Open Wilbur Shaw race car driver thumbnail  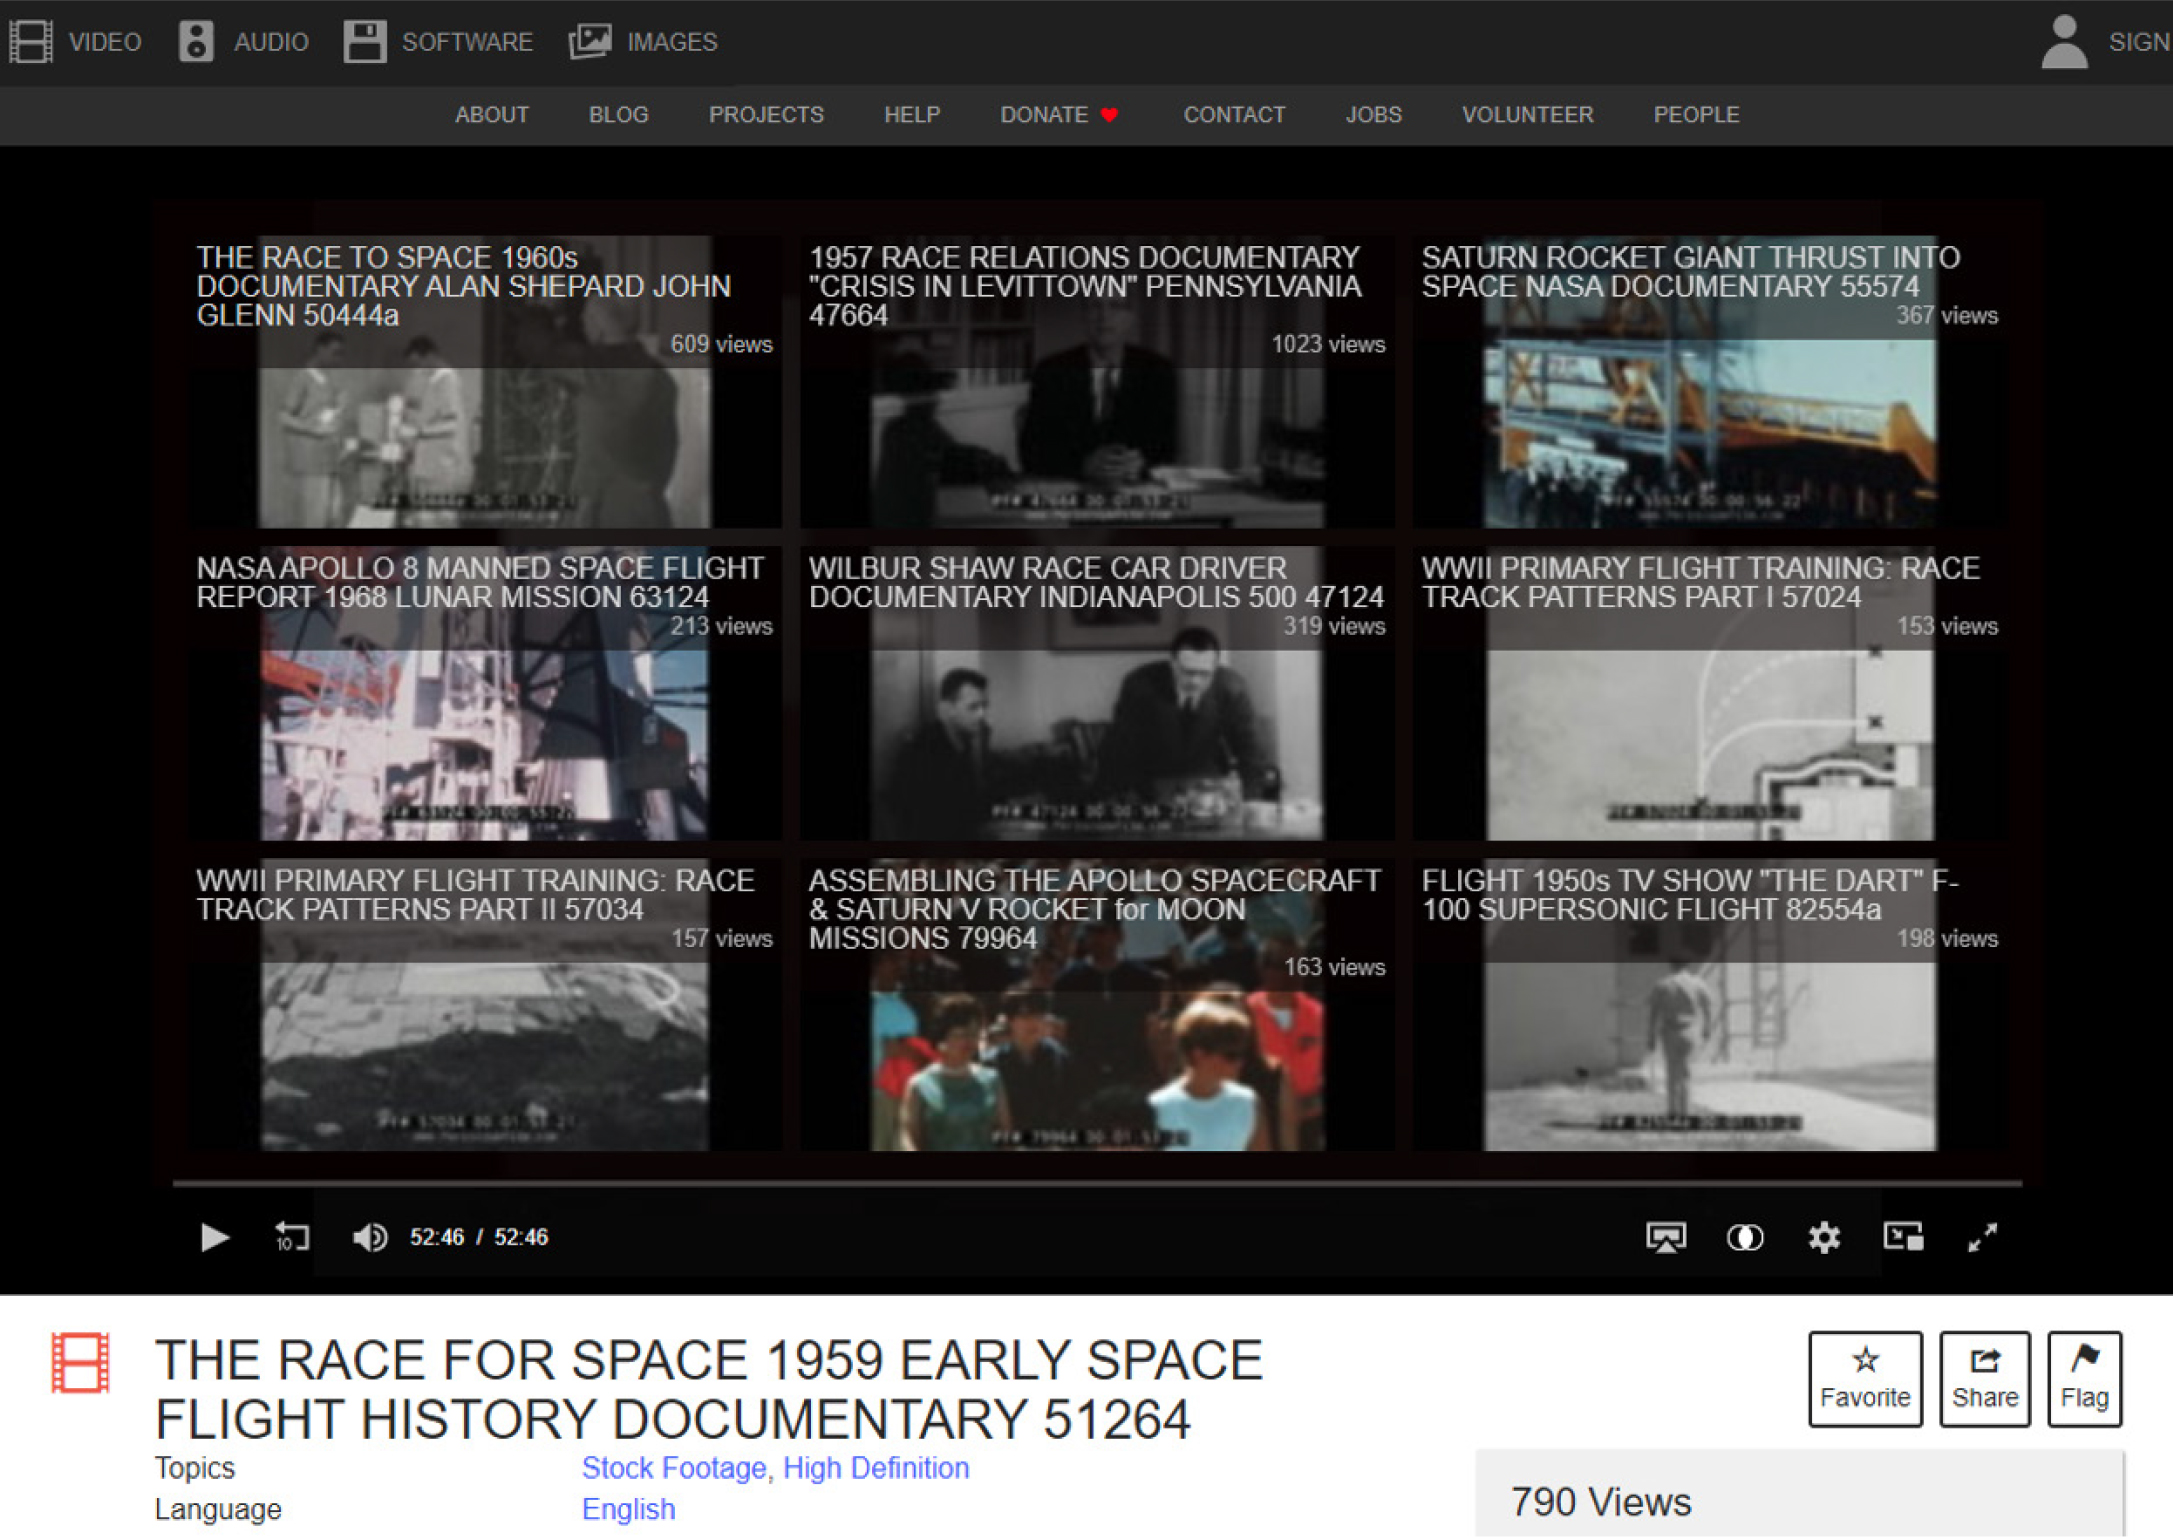(1097, 694)
